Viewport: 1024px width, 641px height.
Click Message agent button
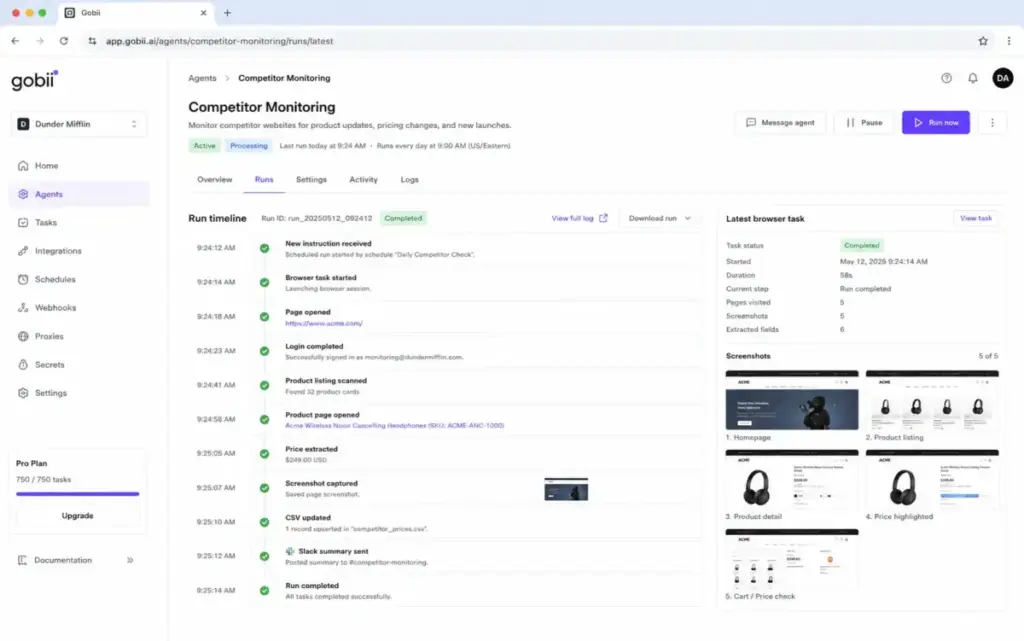780,123
